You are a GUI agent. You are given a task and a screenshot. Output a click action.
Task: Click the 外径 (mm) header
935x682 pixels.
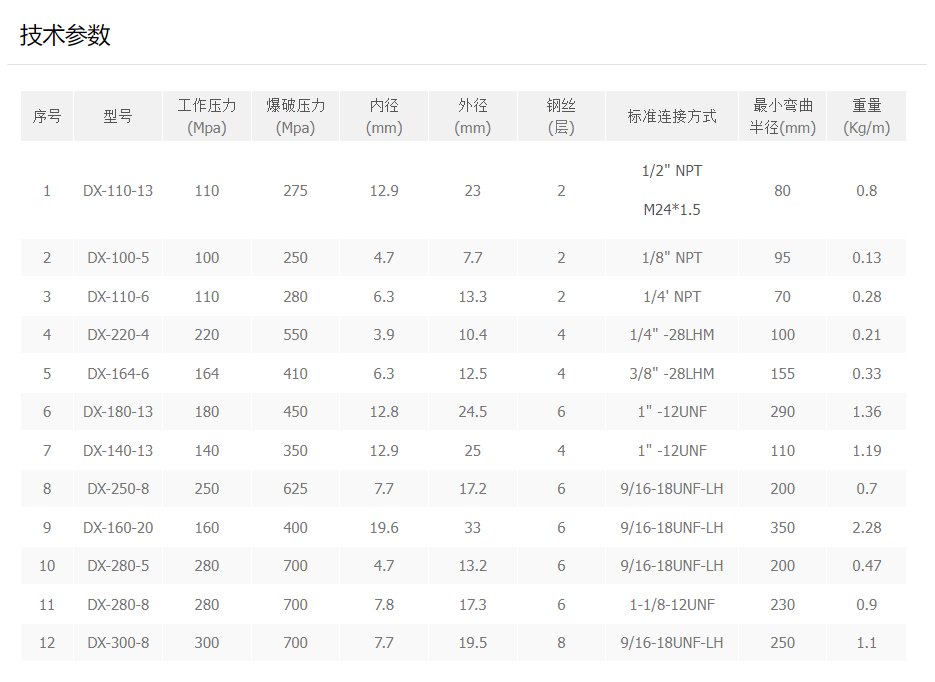[473, 116]
